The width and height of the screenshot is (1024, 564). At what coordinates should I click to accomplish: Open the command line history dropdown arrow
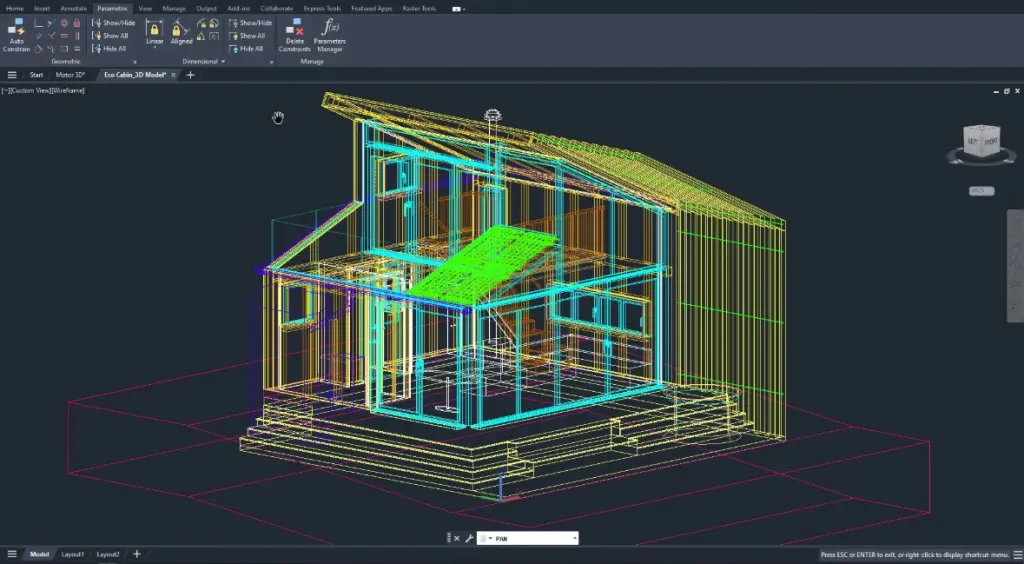click(575, 538)
